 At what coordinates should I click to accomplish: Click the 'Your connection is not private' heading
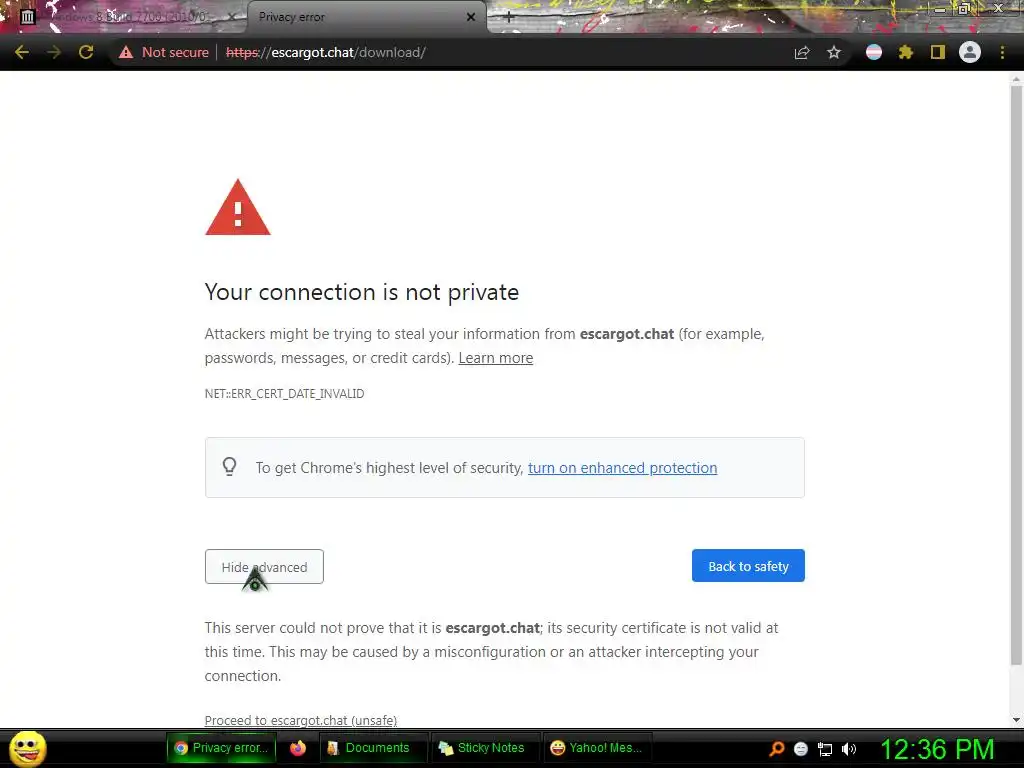click(x=362, y=292)
